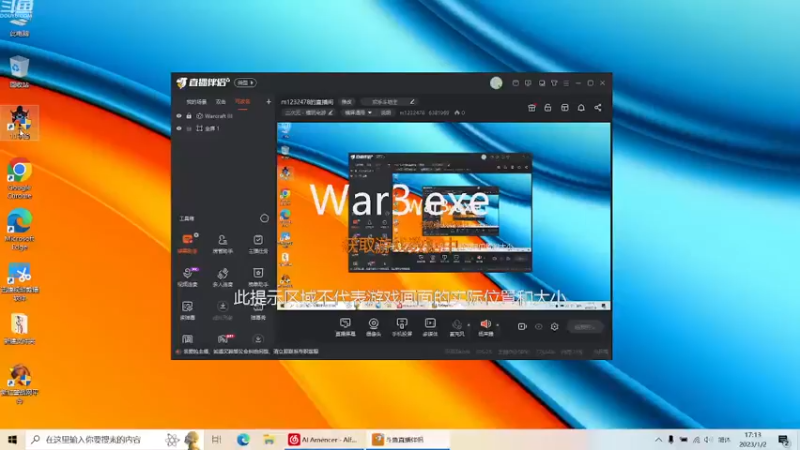Open the image tool in toolbox third row
Image resolution: width=800 pixels, height=450 pixels.
coord(187,309)
